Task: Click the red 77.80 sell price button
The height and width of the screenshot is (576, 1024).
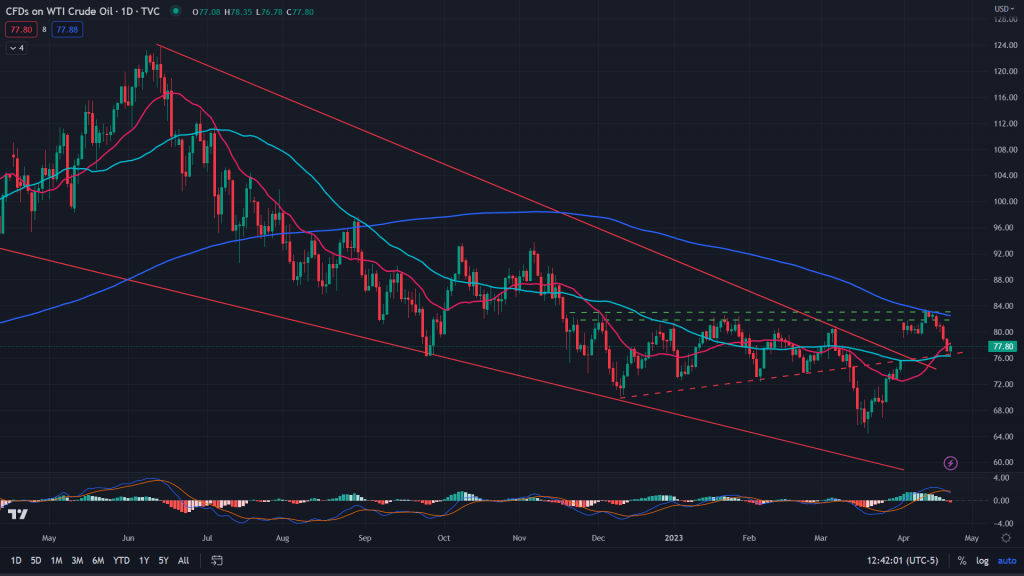Action: (x=19, y=30)
